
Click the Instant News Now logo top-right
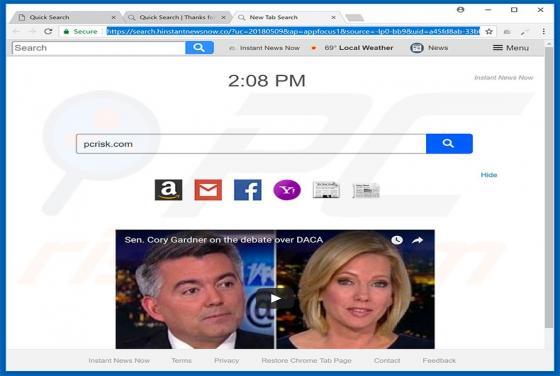pyautogui.click(x=504, y=77)
